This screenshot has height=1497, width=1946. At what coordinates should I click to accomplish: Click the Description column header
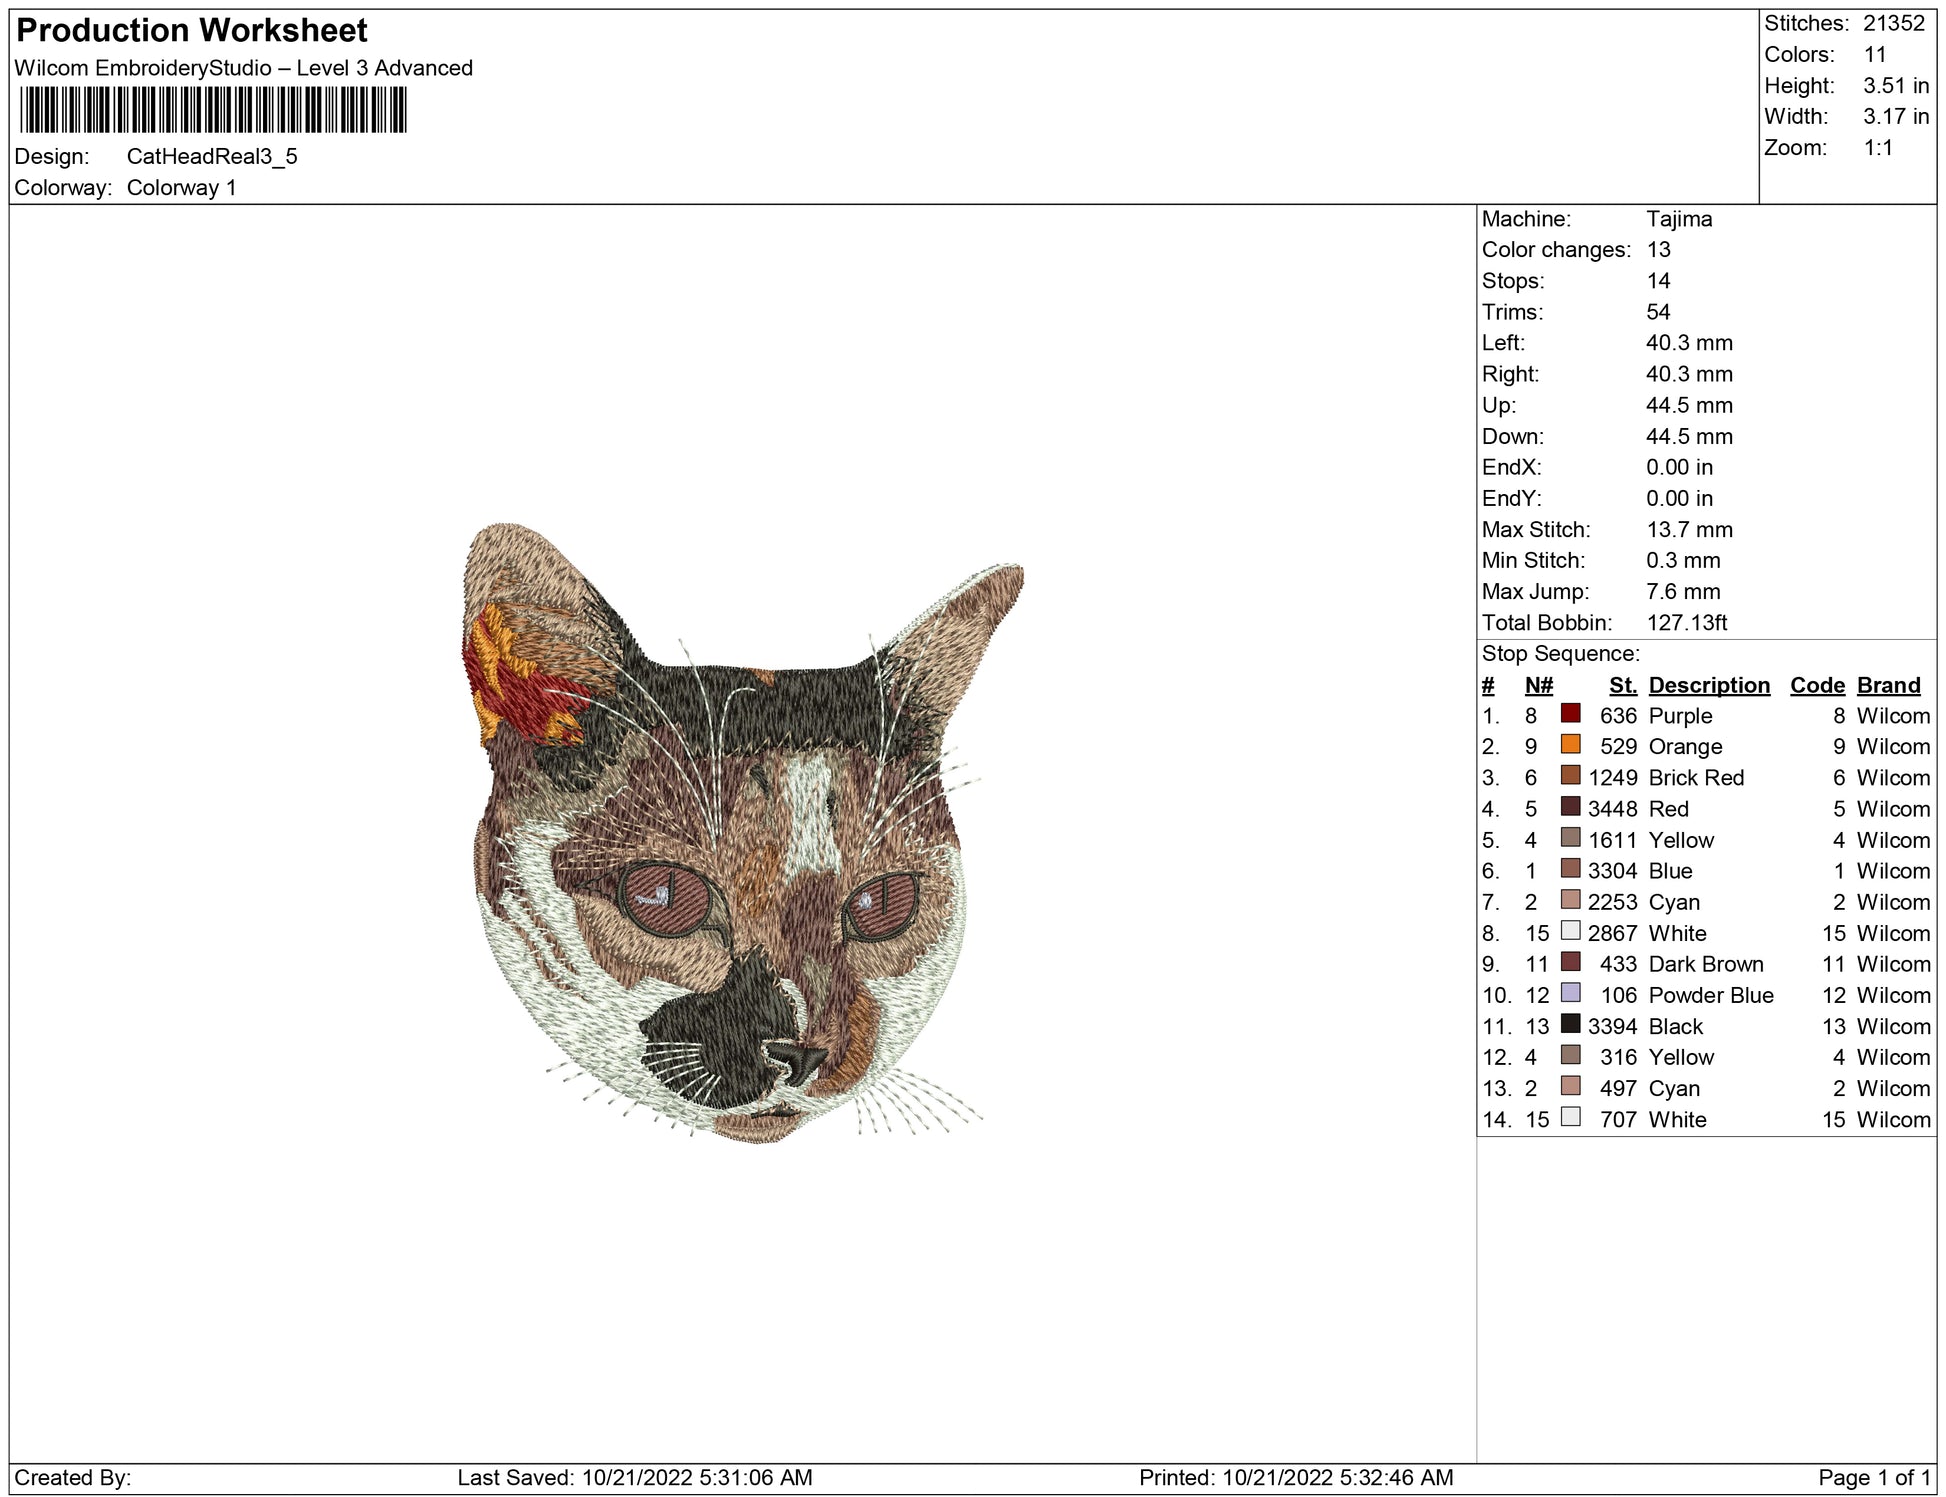[1708, 685]
